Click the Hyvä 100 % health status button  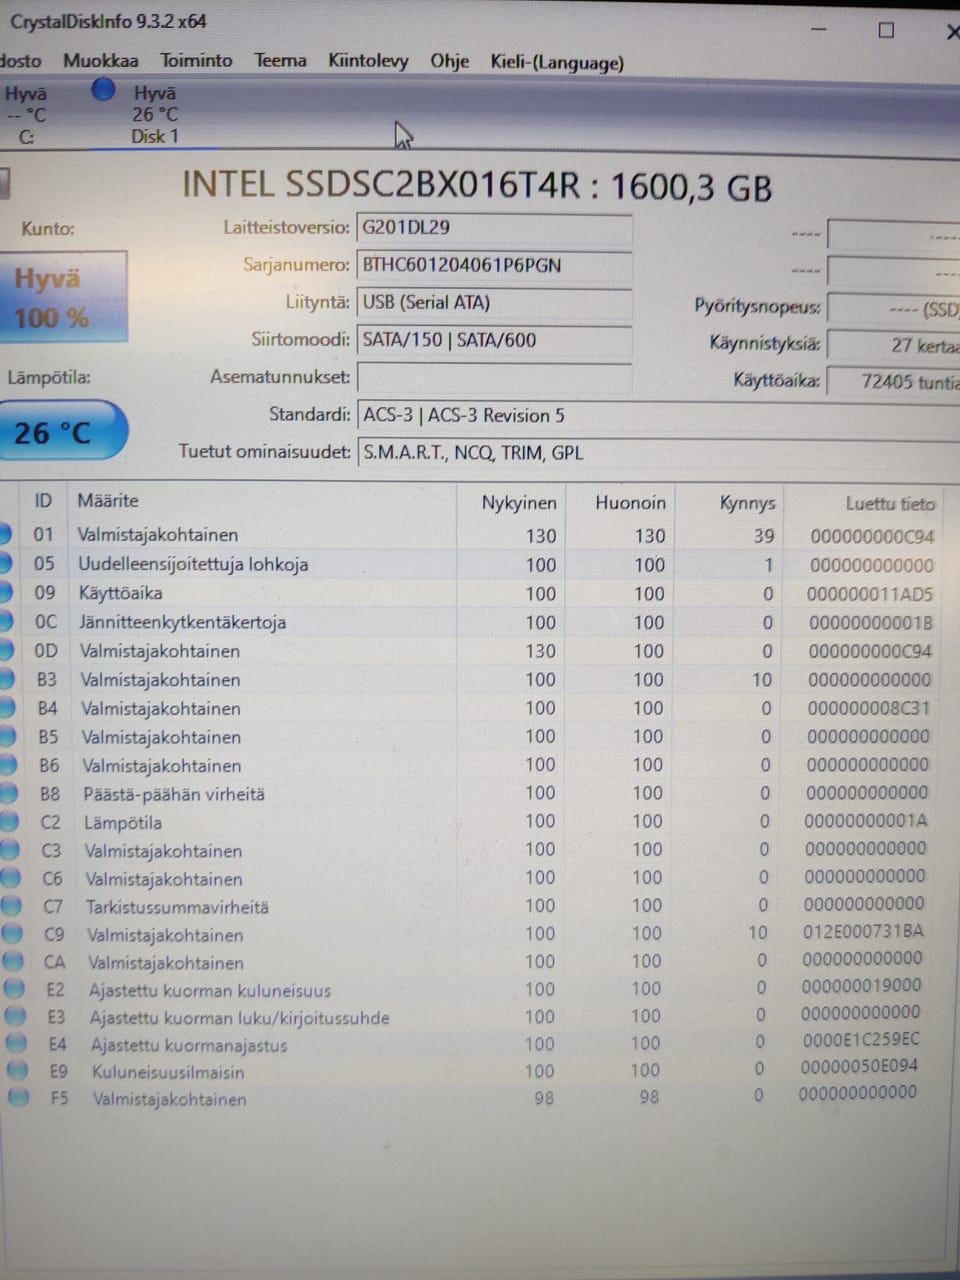(63, 297)
